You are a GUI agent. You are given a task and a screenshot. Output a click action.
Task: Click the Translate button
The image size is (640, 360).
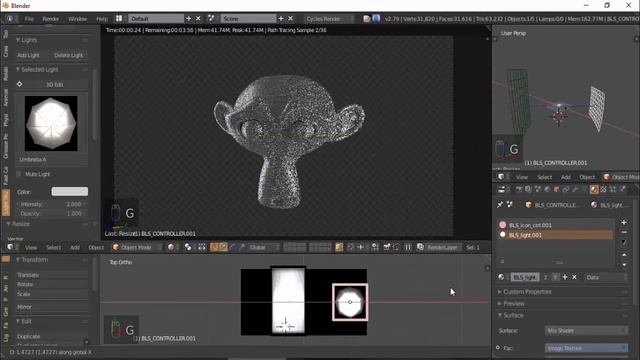pyautogui.click(x=51, y=275)
